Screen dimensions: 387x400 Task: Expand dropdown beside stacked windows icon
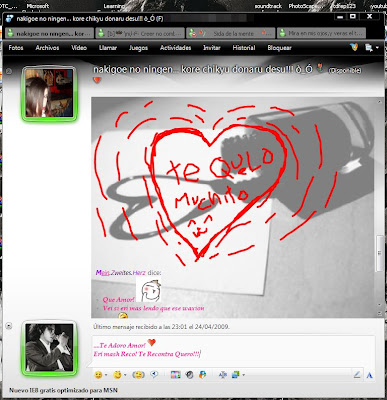click(x=244, y=375)
